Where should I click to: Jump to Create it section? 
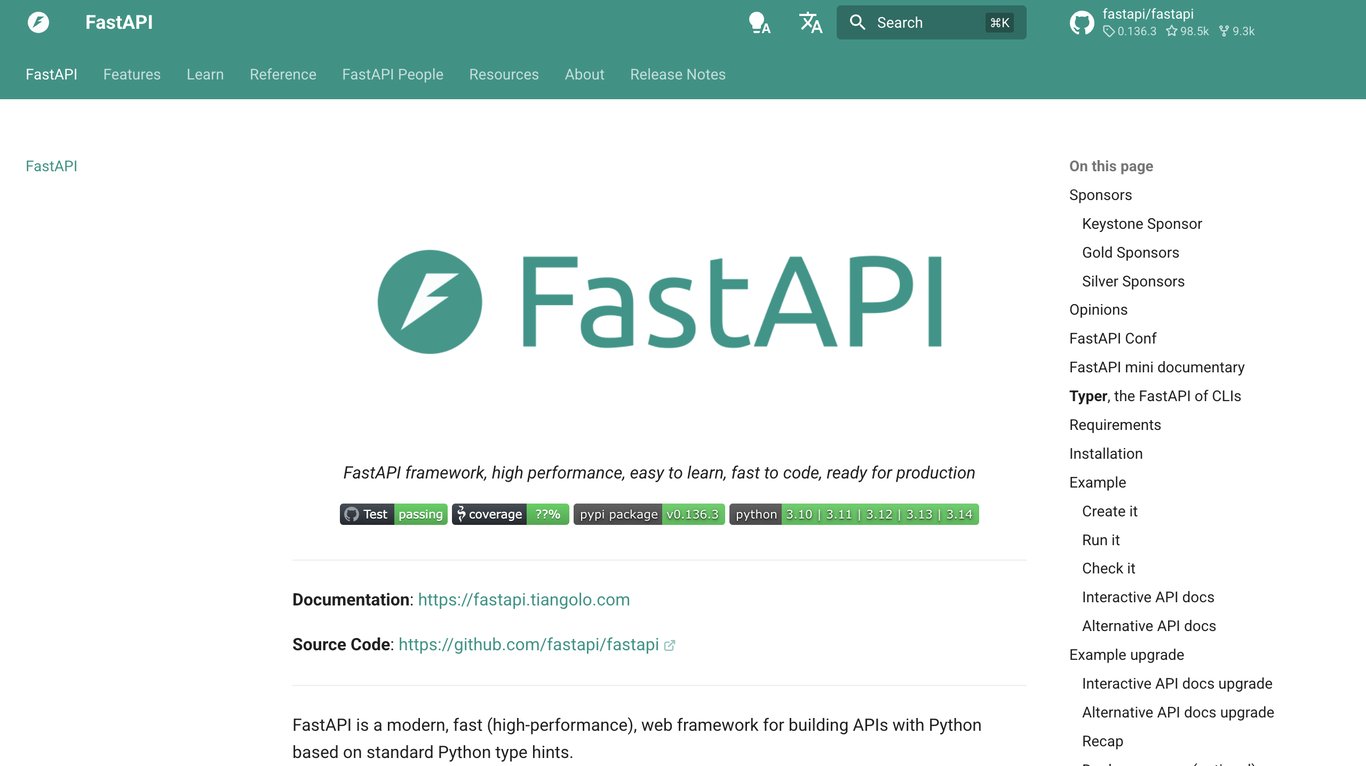pos(1110,511)
